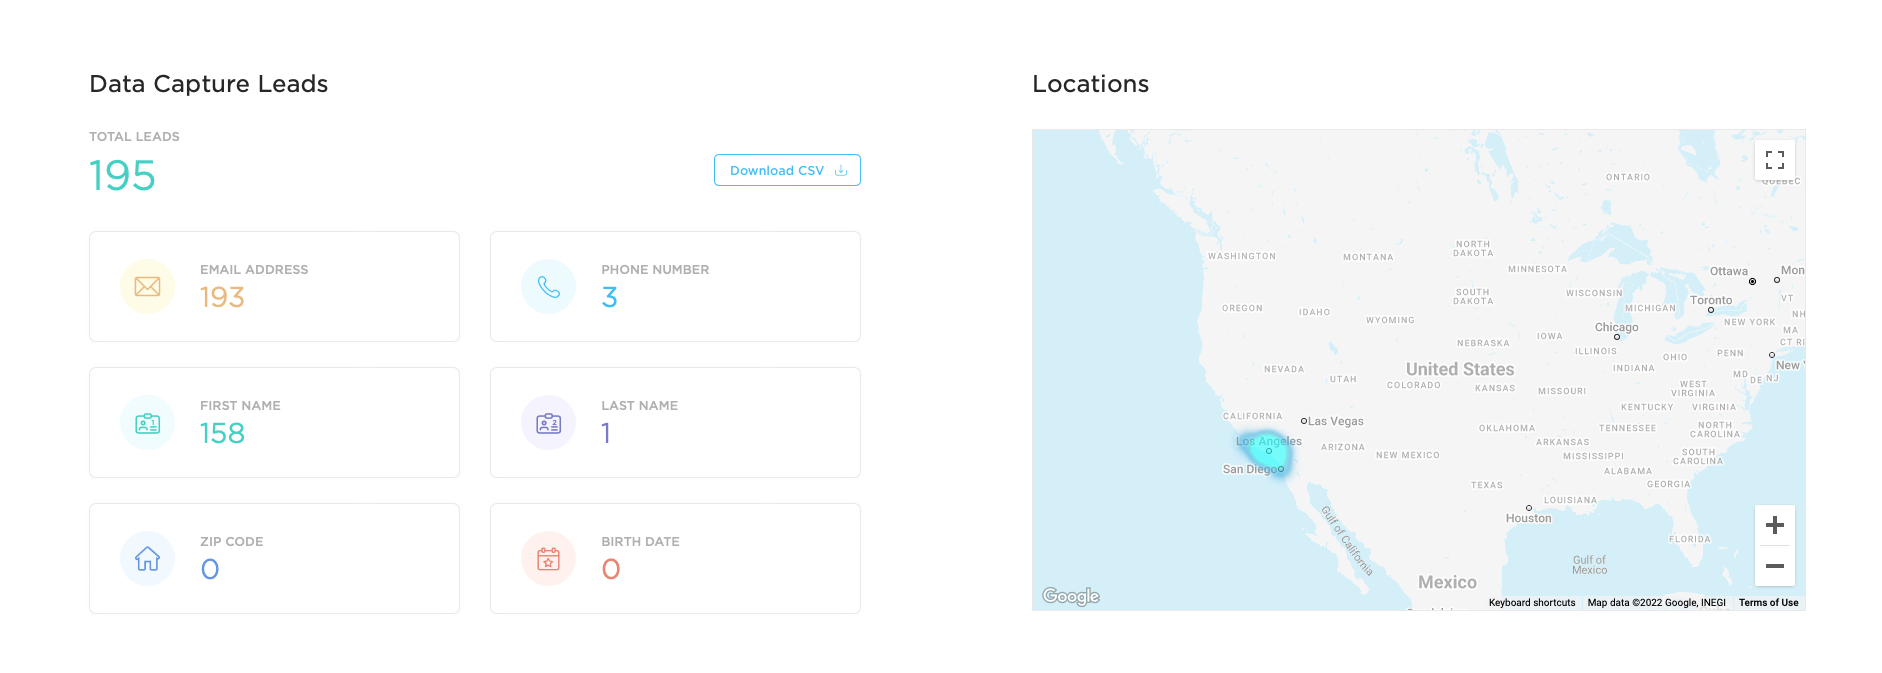1882x673 pixels.
Task: Click the birth date calendar icon
Action: pos(548,559)
